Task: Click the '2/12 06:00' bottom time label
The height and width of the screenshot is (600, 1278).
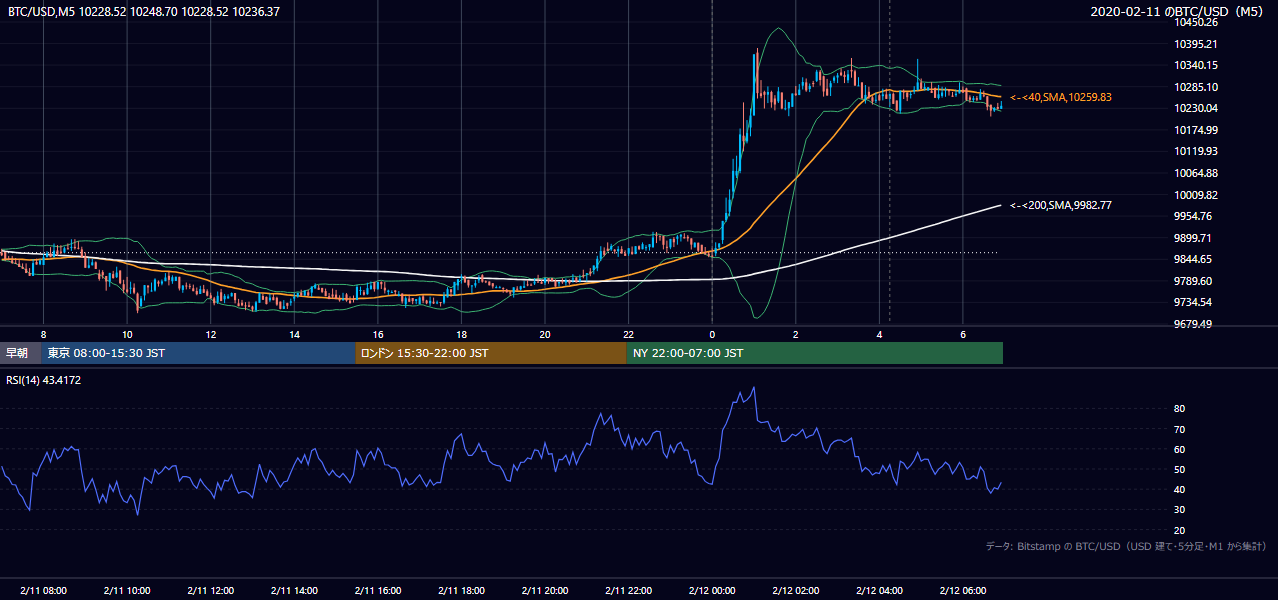Action: [963, 590]
